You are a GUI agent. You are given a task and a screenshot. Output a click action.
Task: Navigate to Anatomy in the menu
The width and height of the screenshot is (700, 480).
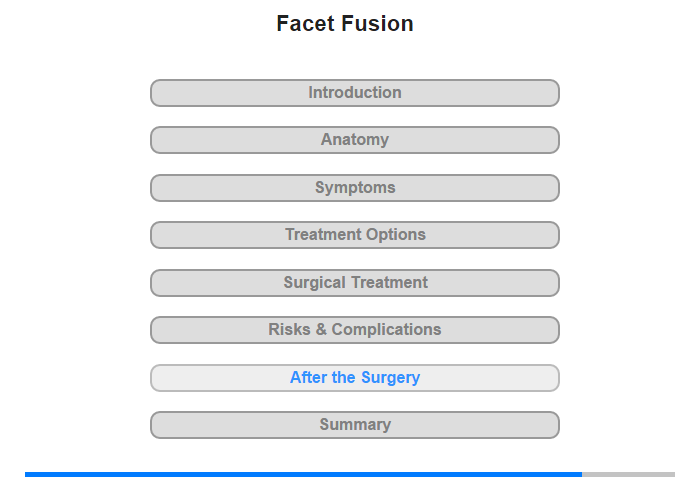tap(355, 140)
